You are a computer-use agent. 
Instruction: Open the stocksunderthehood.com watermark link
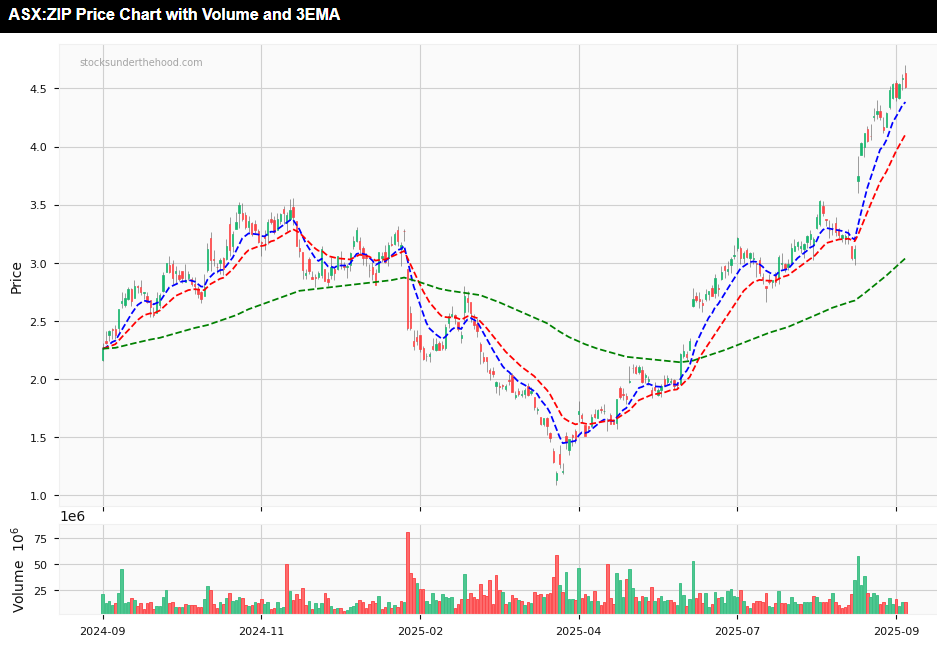coord(141,62)
